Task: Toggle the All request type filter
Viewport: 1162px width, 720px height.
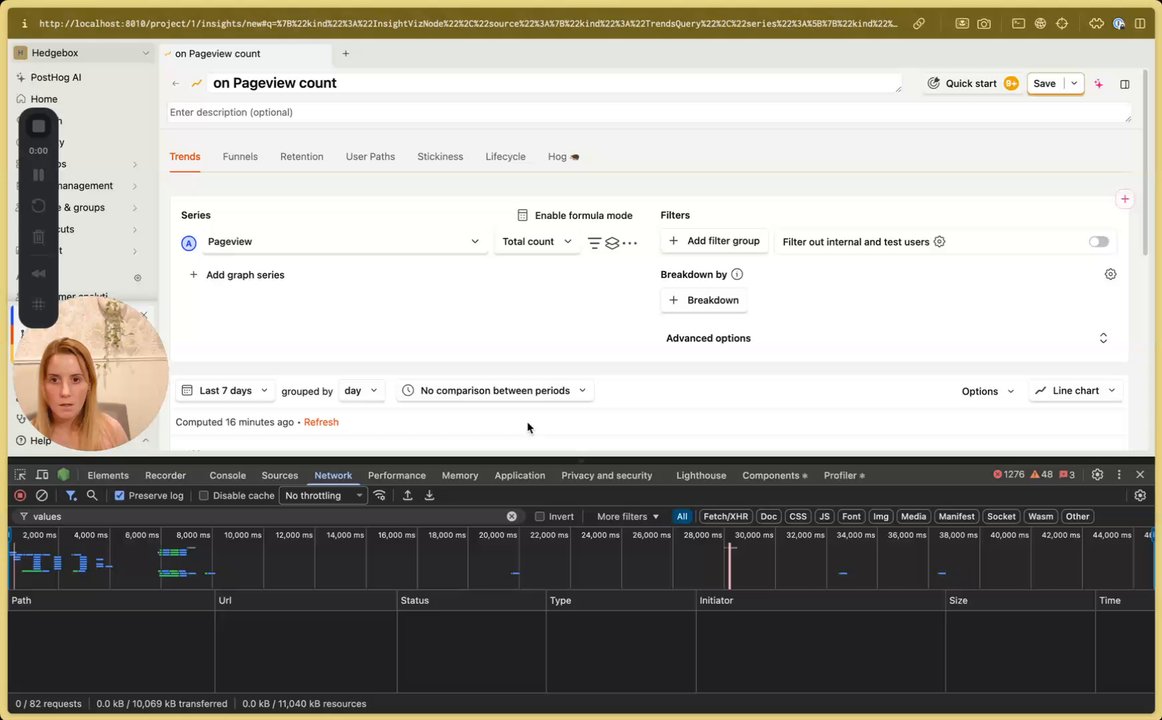Action: point(682,516)
